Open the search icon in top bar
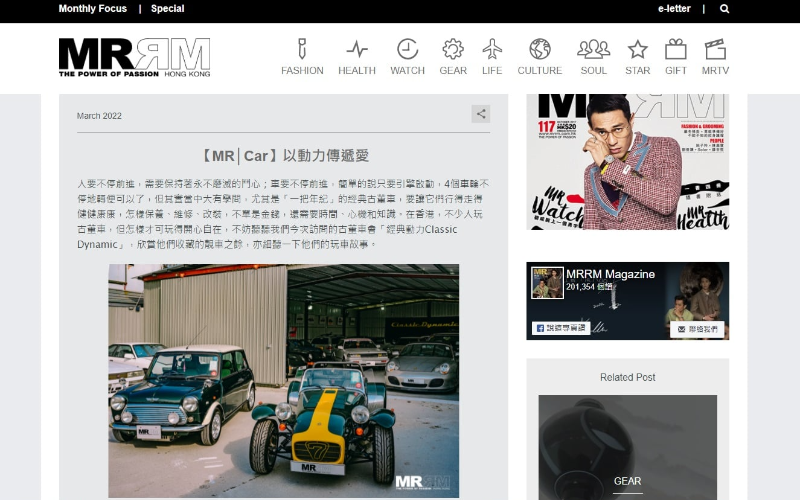The width and height of the screenshot is (800, 500). [725, 9]
